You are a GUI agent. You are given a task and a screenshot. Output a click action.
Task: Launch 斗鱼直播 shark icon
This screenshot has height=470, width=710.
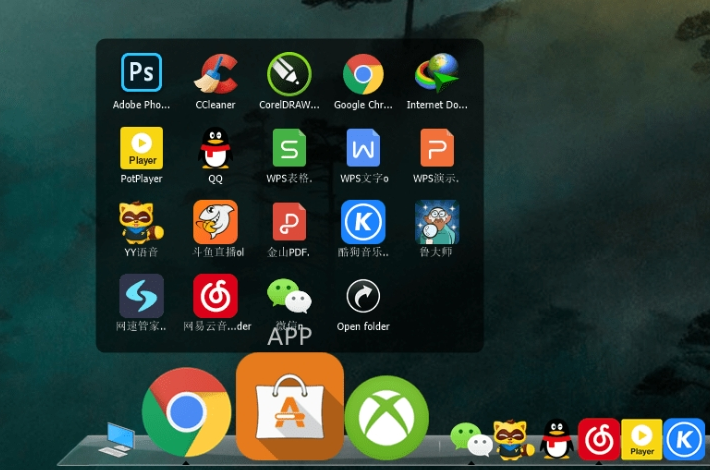(x=216, y=222)
